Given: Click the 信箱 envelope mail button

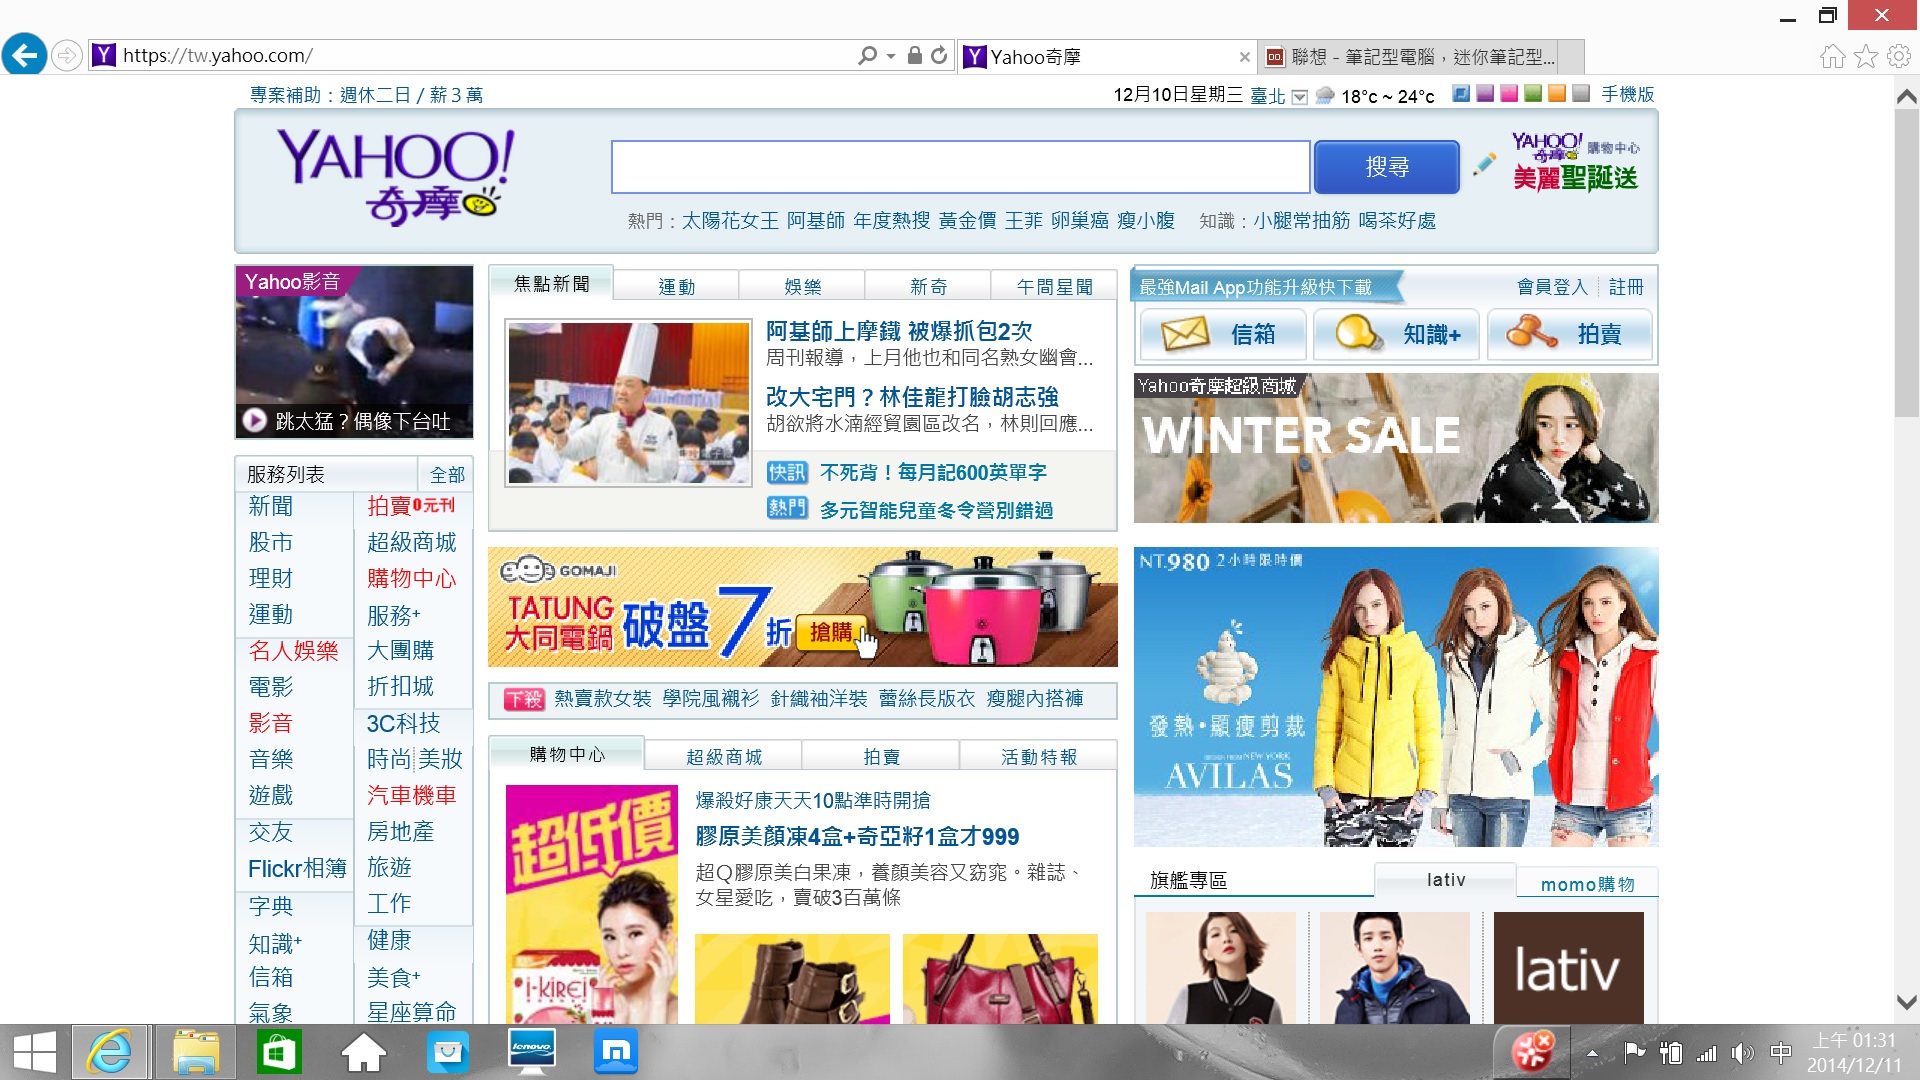Looking at the screenshot, I should 1222,334.
